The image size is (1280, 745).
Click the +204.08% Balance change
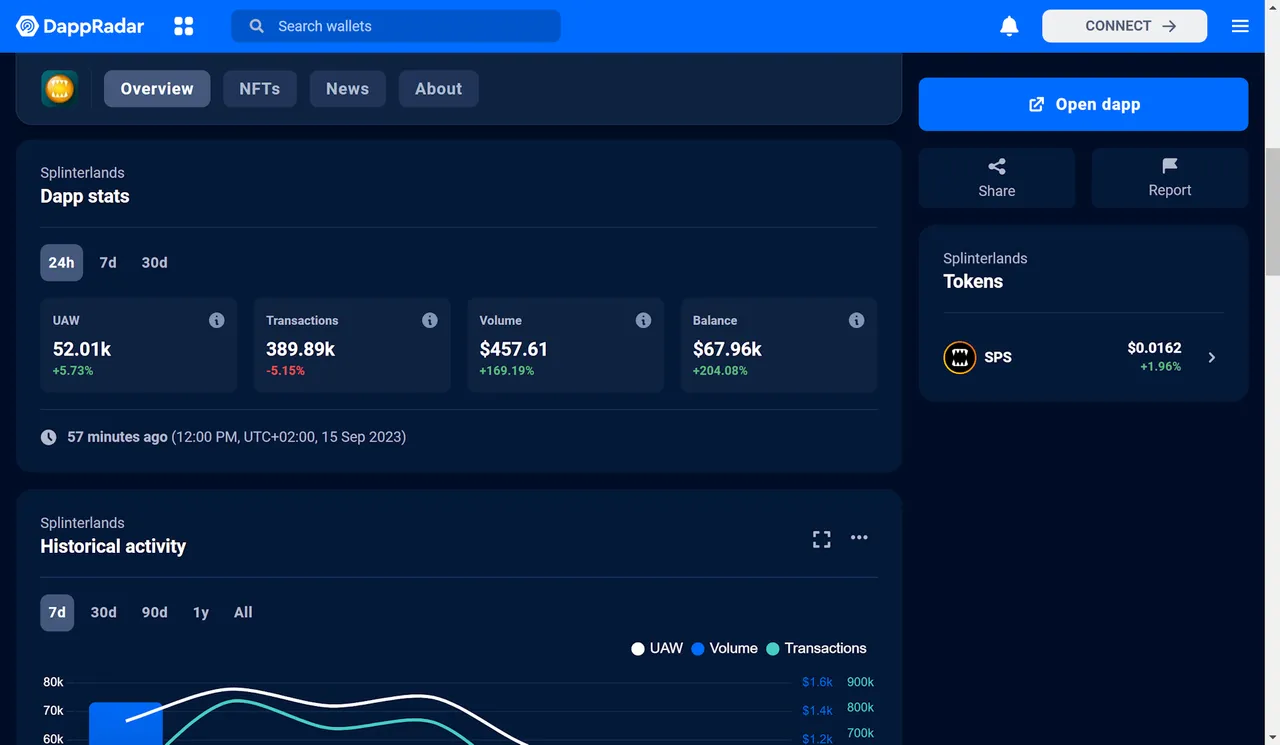click(x=720, y=371)
